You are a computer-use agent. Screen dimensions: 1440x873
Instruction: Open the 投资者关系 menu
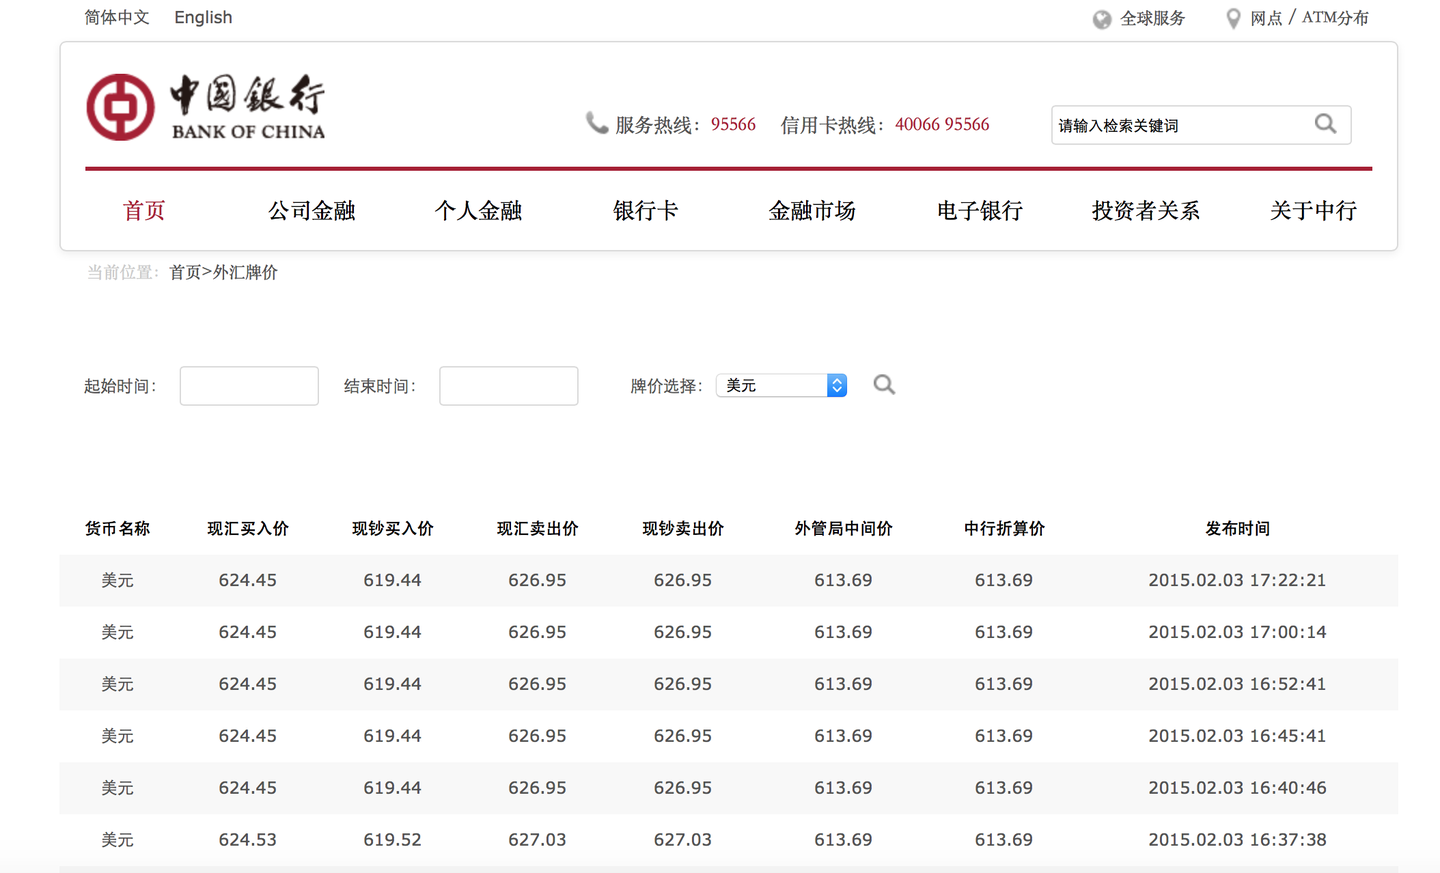[1146, 211]
